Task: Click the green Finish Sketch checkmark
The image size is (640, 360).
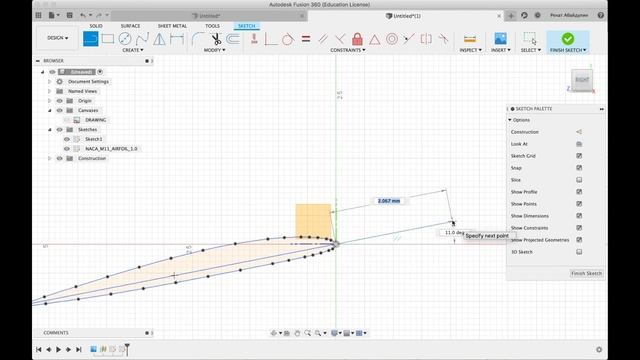Action: 568,39
